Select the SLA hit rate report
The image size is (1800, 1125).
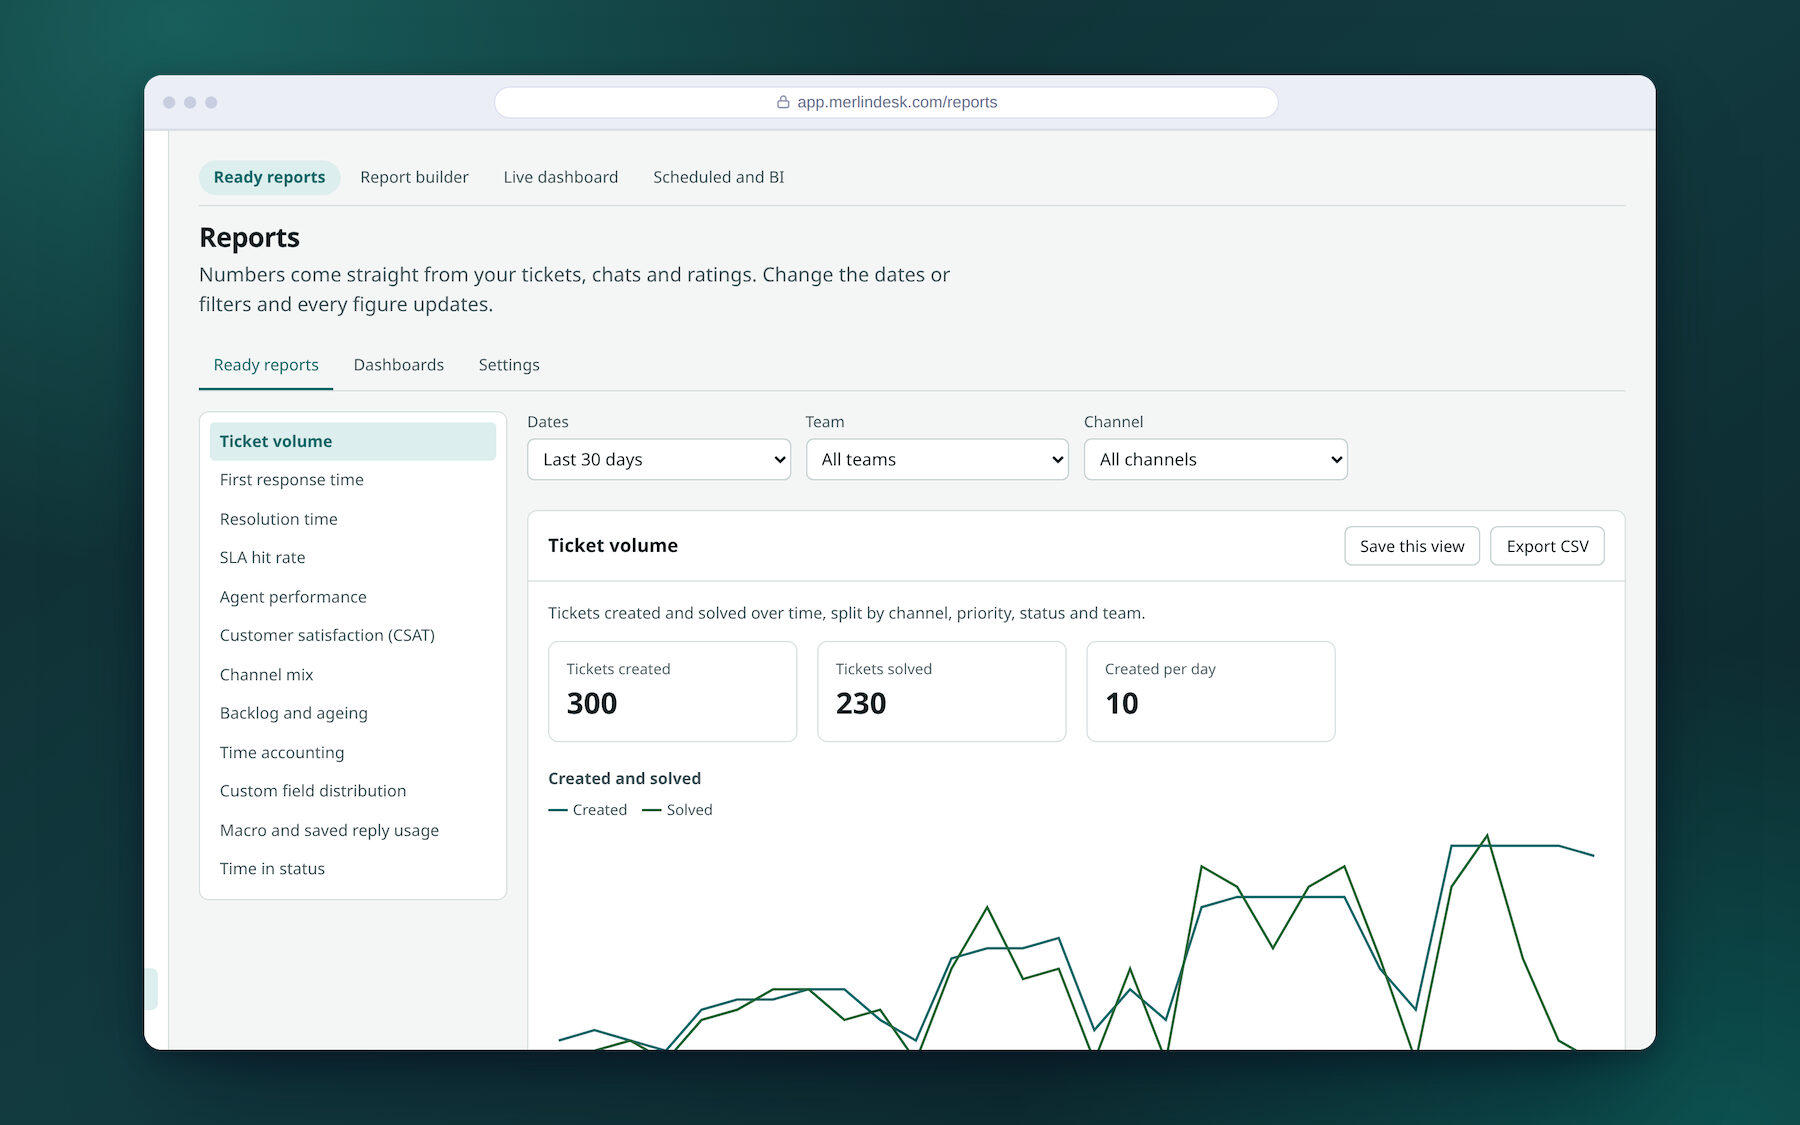[353, 558]
